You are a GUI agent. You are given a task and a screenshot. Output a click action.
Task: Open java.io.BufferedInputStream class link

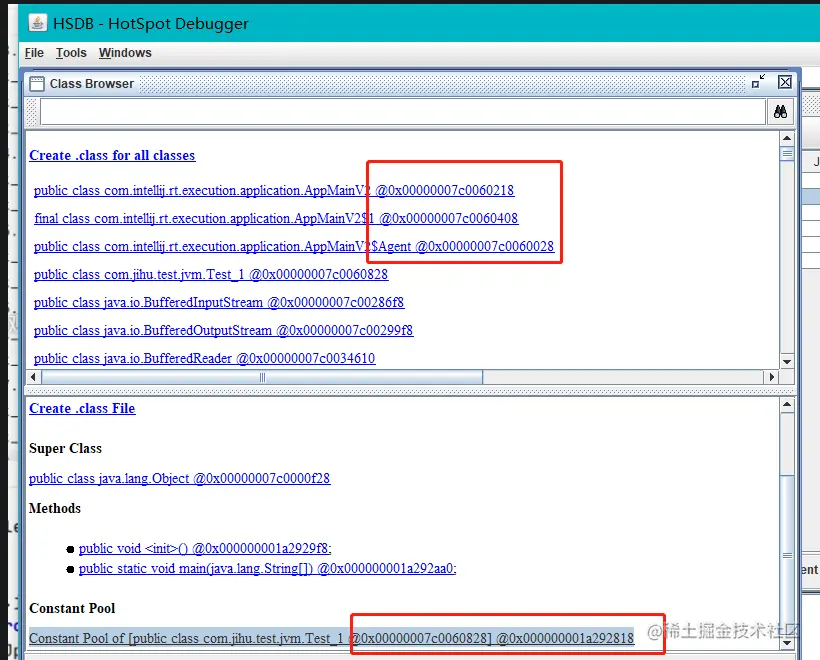click(x=219, y=302)
